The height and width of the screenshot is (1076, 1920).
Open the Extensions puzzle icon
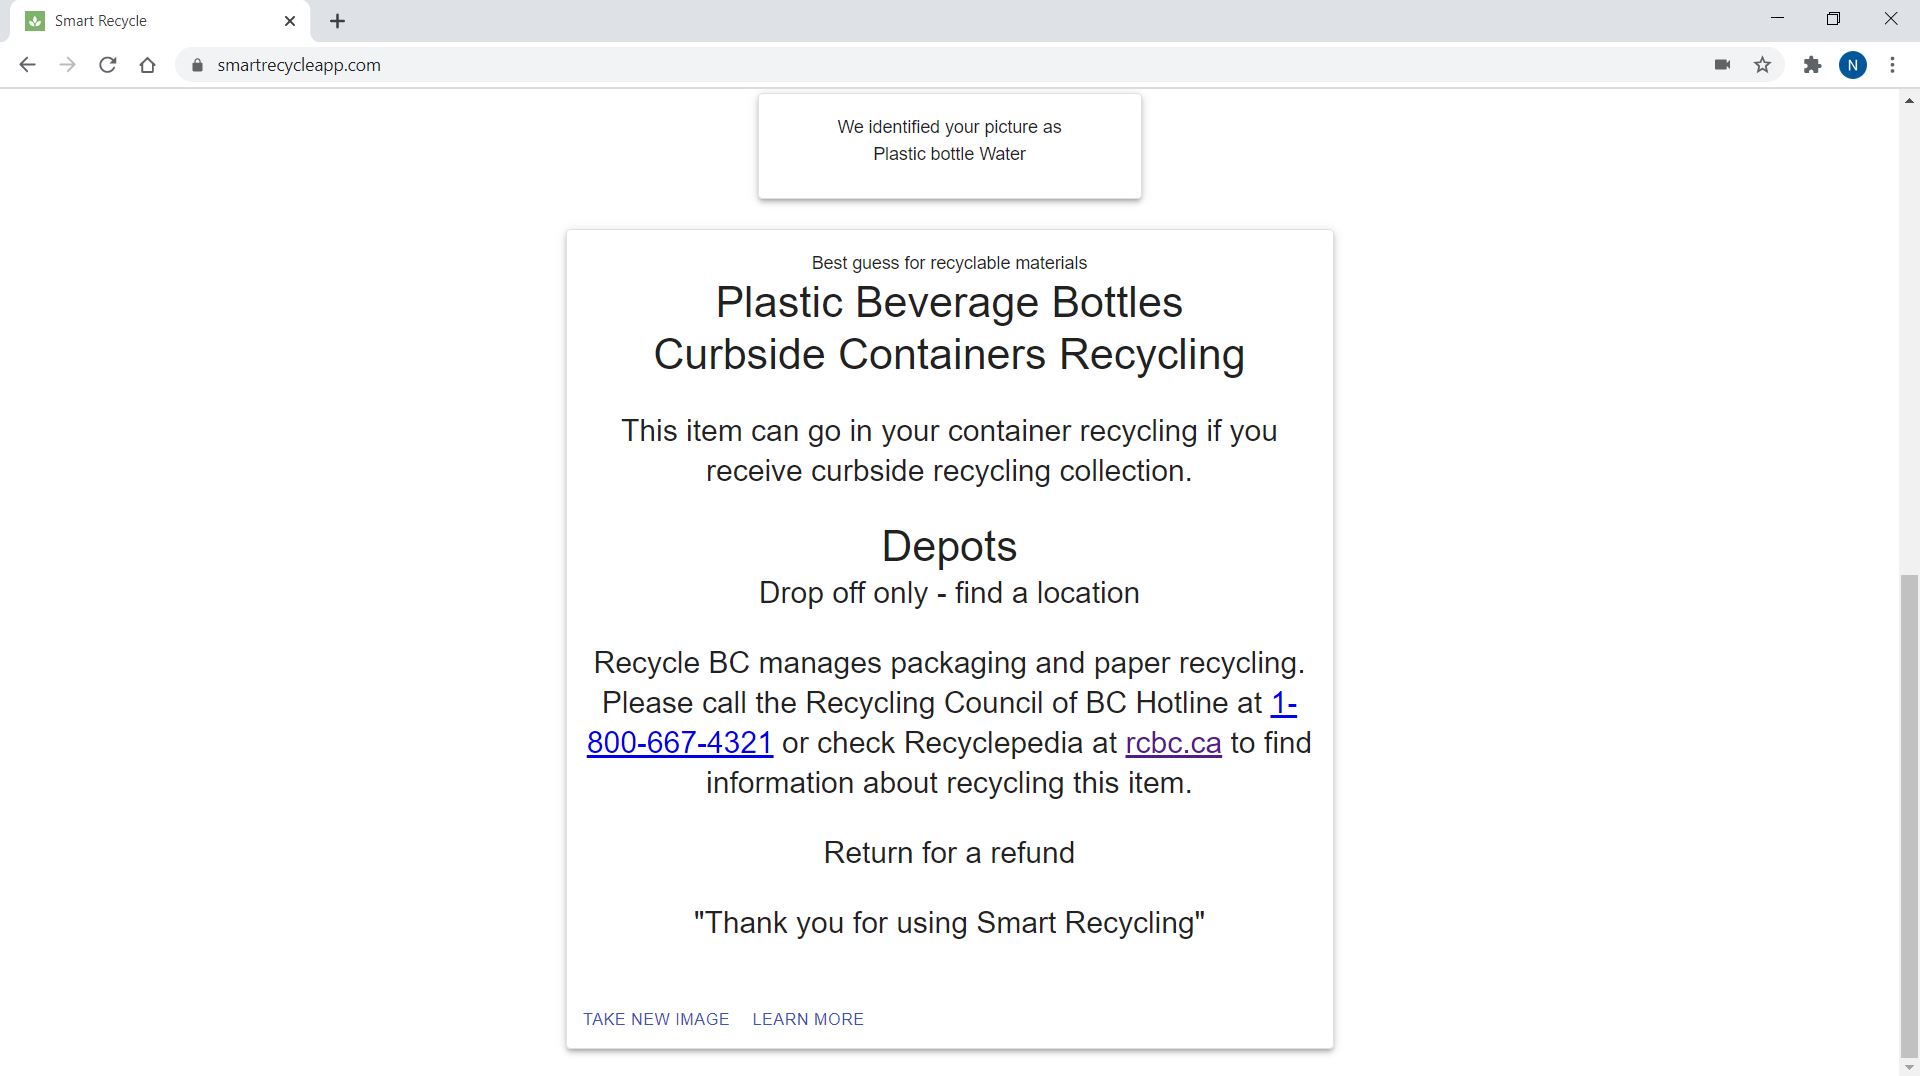coord(1812,65)
